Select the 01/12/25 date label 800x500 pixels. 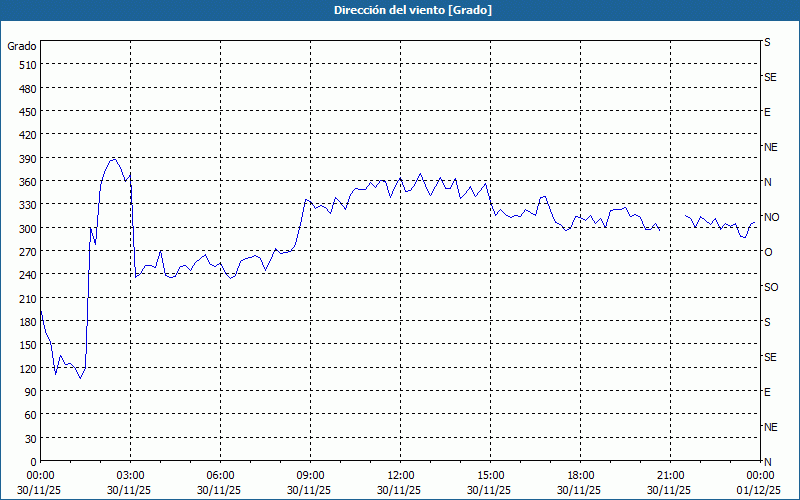pos(759,490)
